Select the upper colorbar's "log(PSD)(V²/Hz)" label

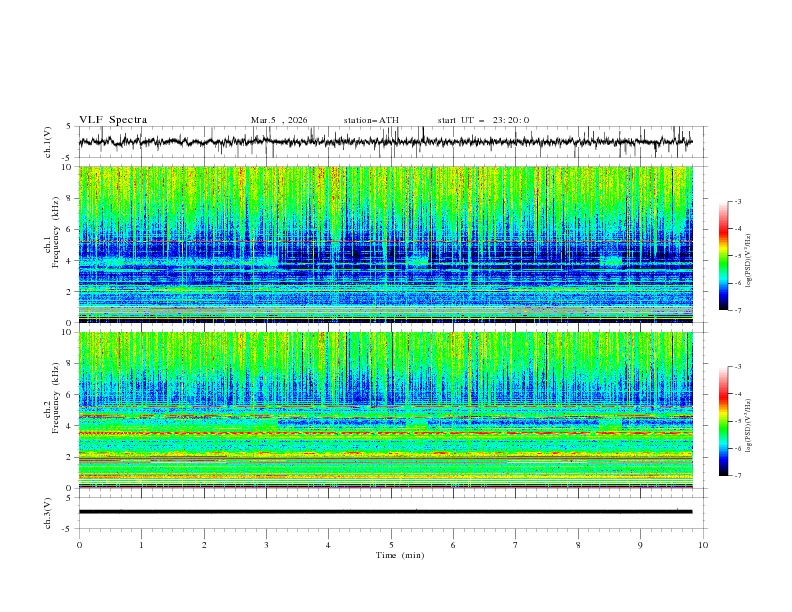click(748, 261)
